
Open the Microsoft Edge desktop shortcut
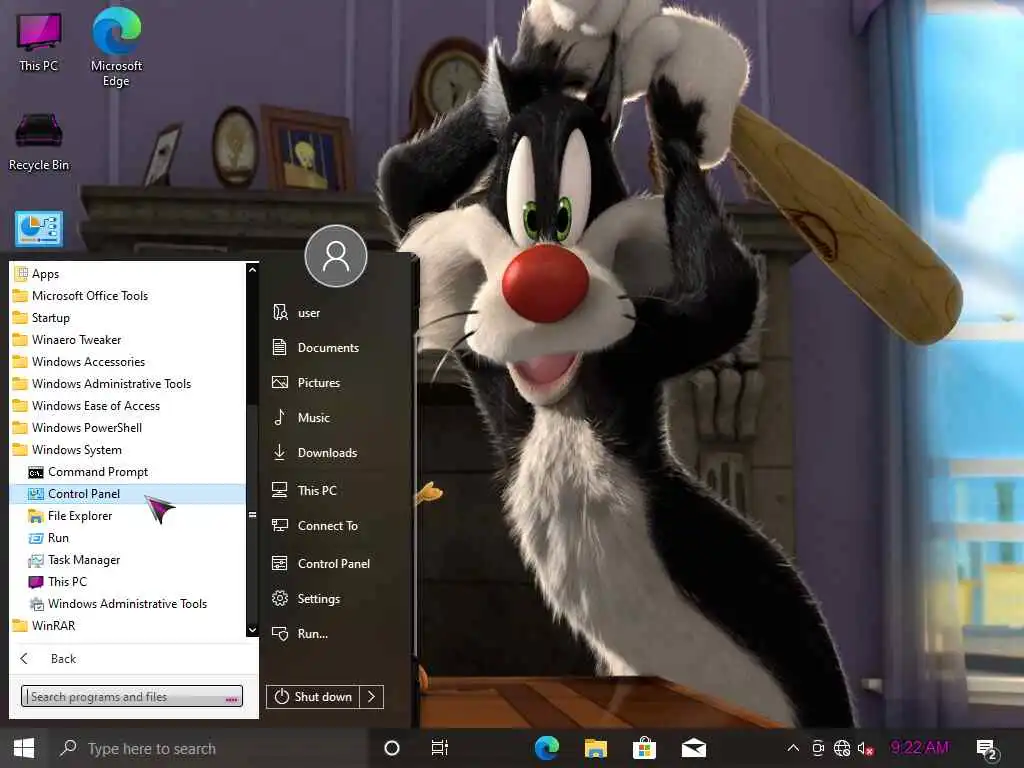116,47
